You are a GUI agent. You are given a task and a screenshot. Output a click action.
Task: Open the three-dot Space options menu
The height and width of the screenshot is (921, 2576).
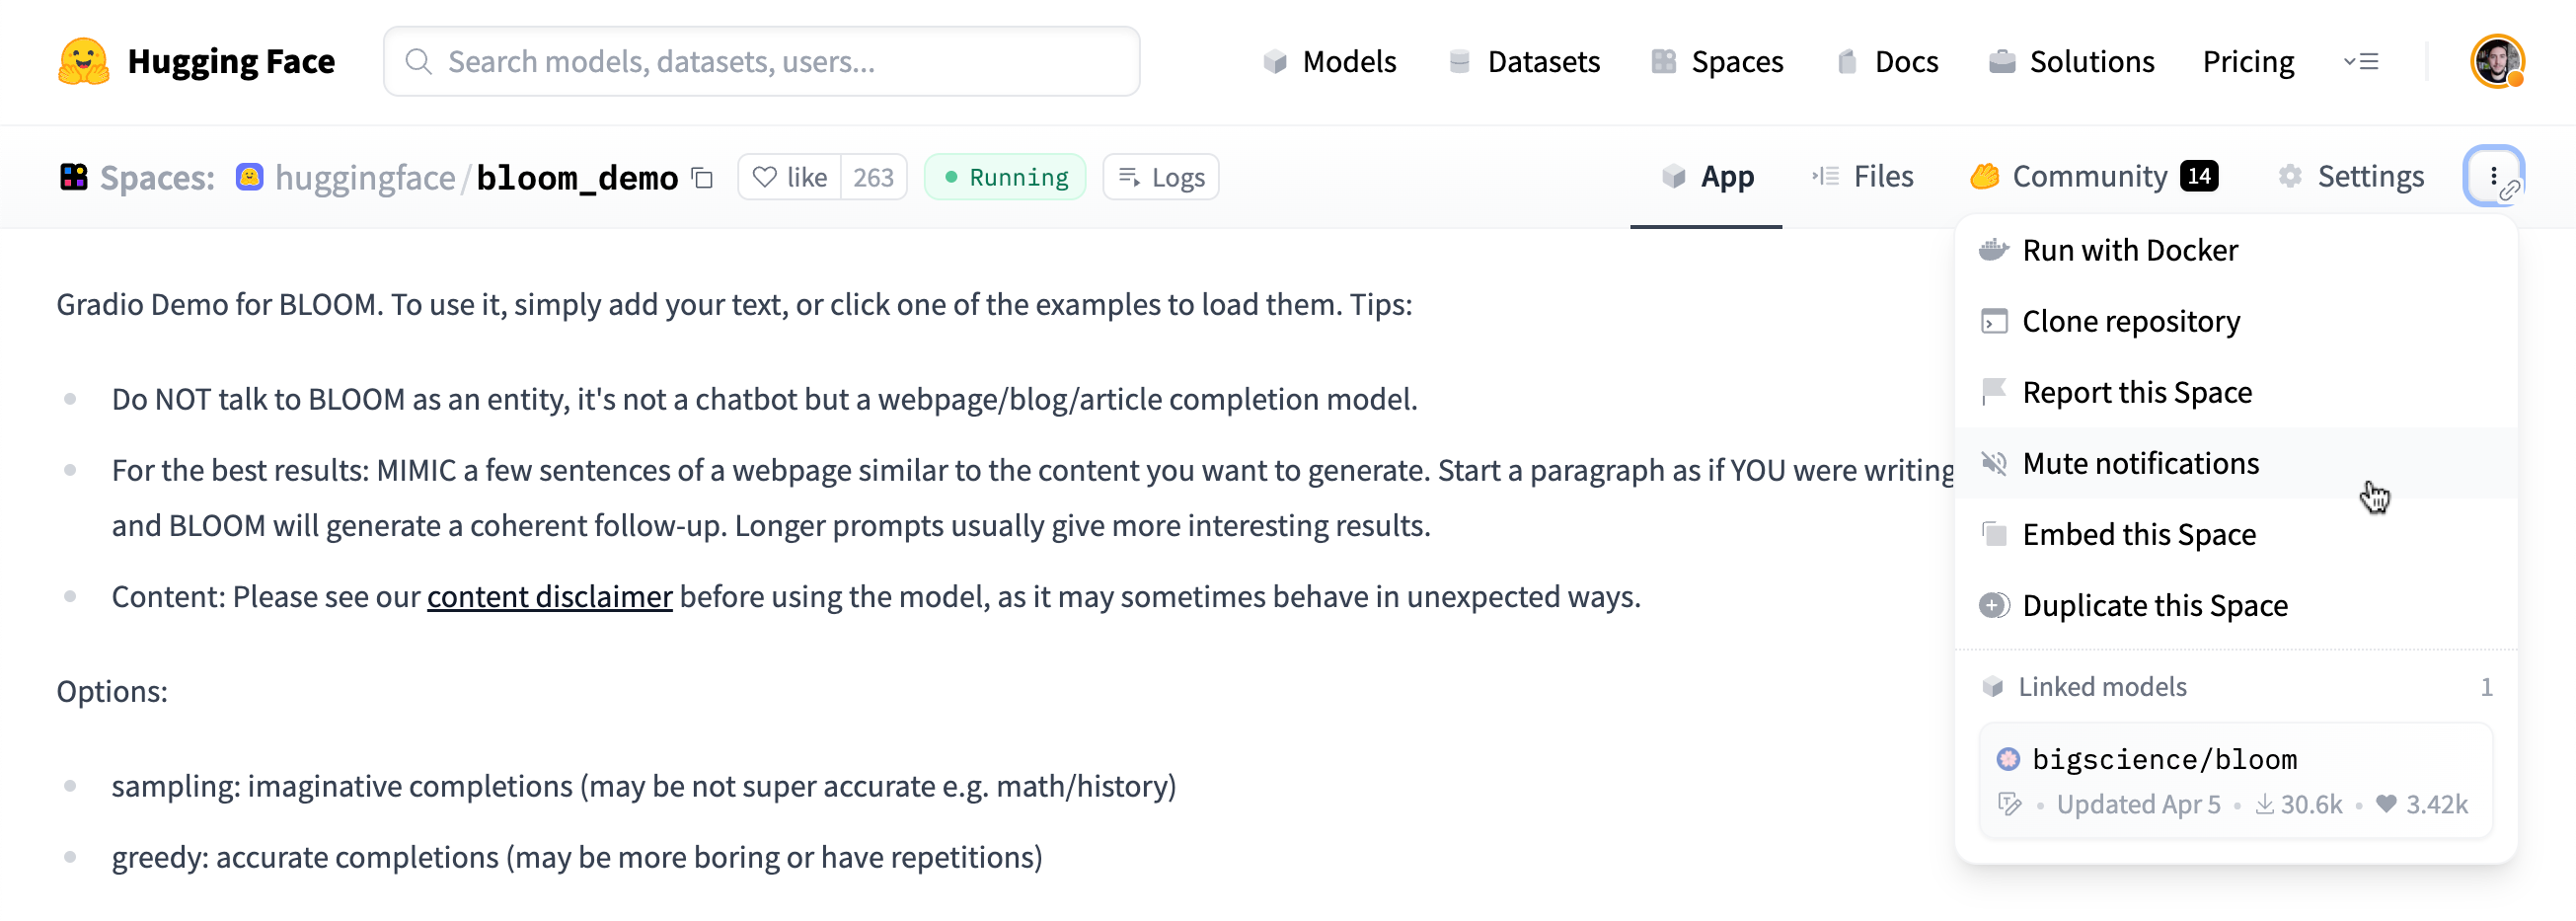(2493, 177)
